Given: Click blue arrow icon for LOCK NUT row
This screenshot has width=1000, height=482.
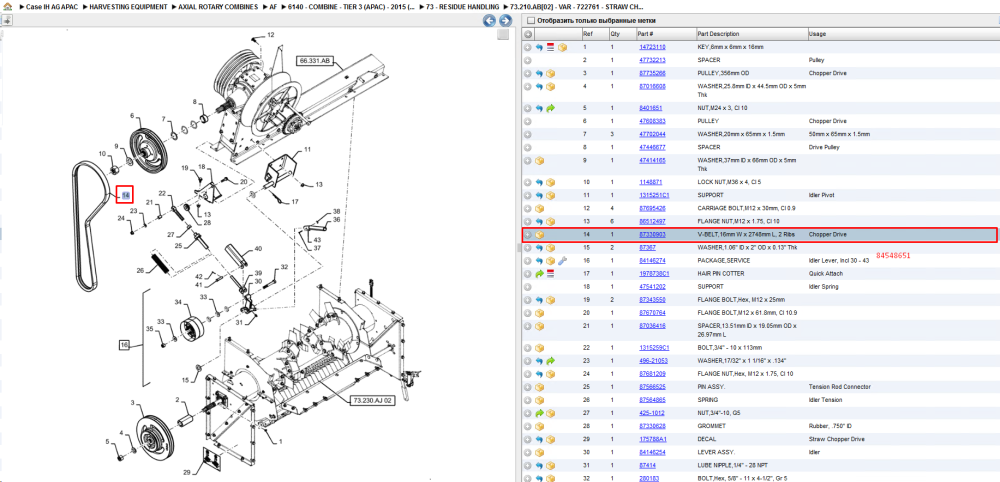Looking at the screenshot, I should pos(540,182).
